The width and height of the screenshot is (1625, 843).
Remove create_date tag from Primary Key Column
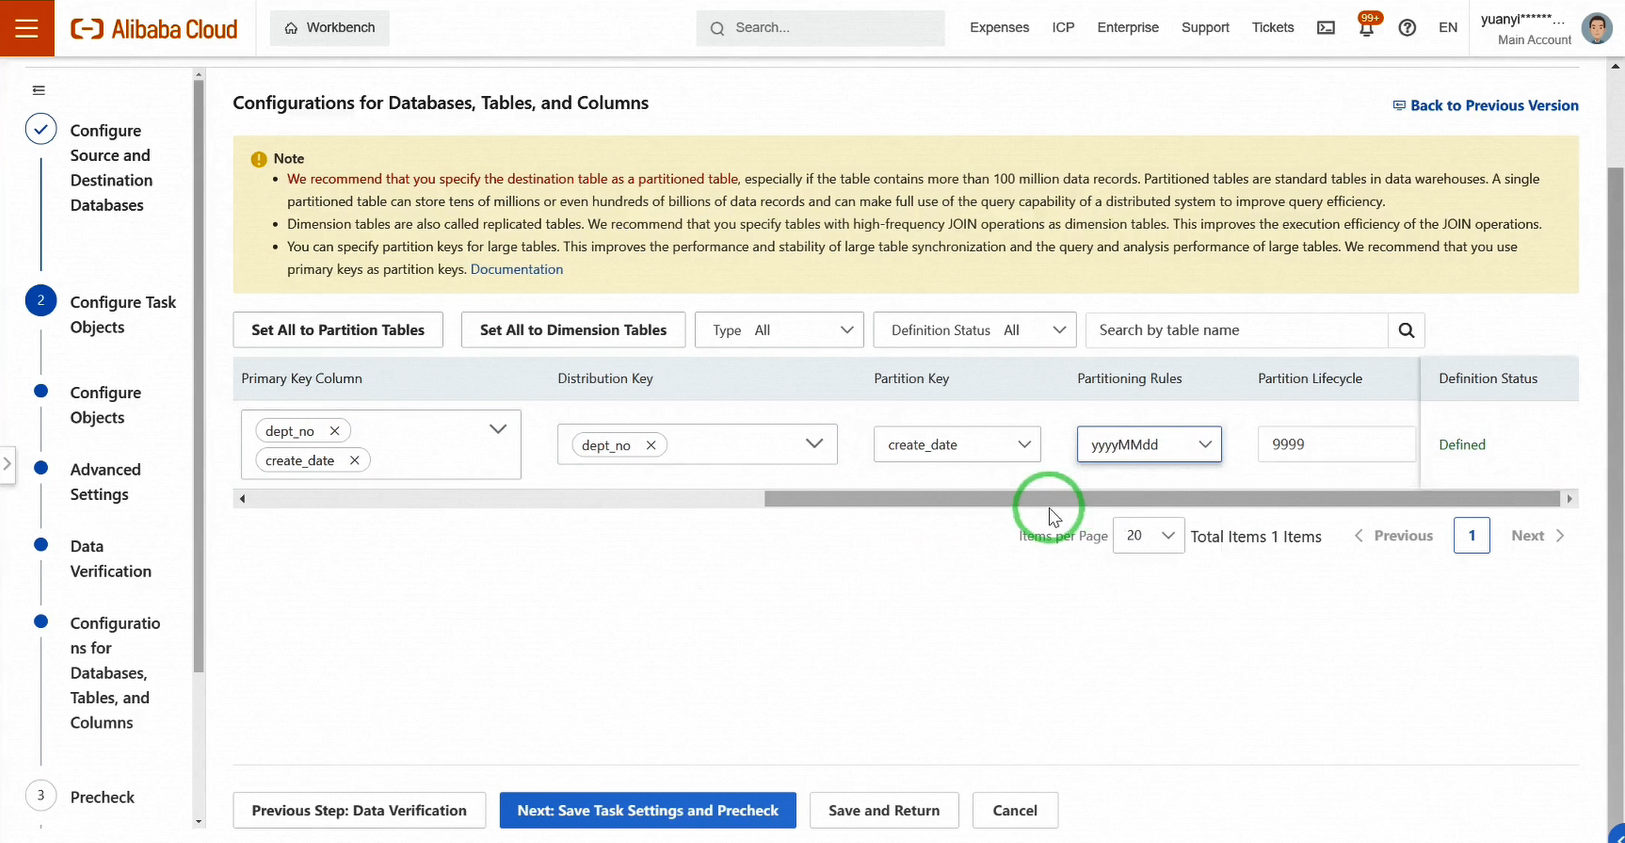click(x=354, y=460)
